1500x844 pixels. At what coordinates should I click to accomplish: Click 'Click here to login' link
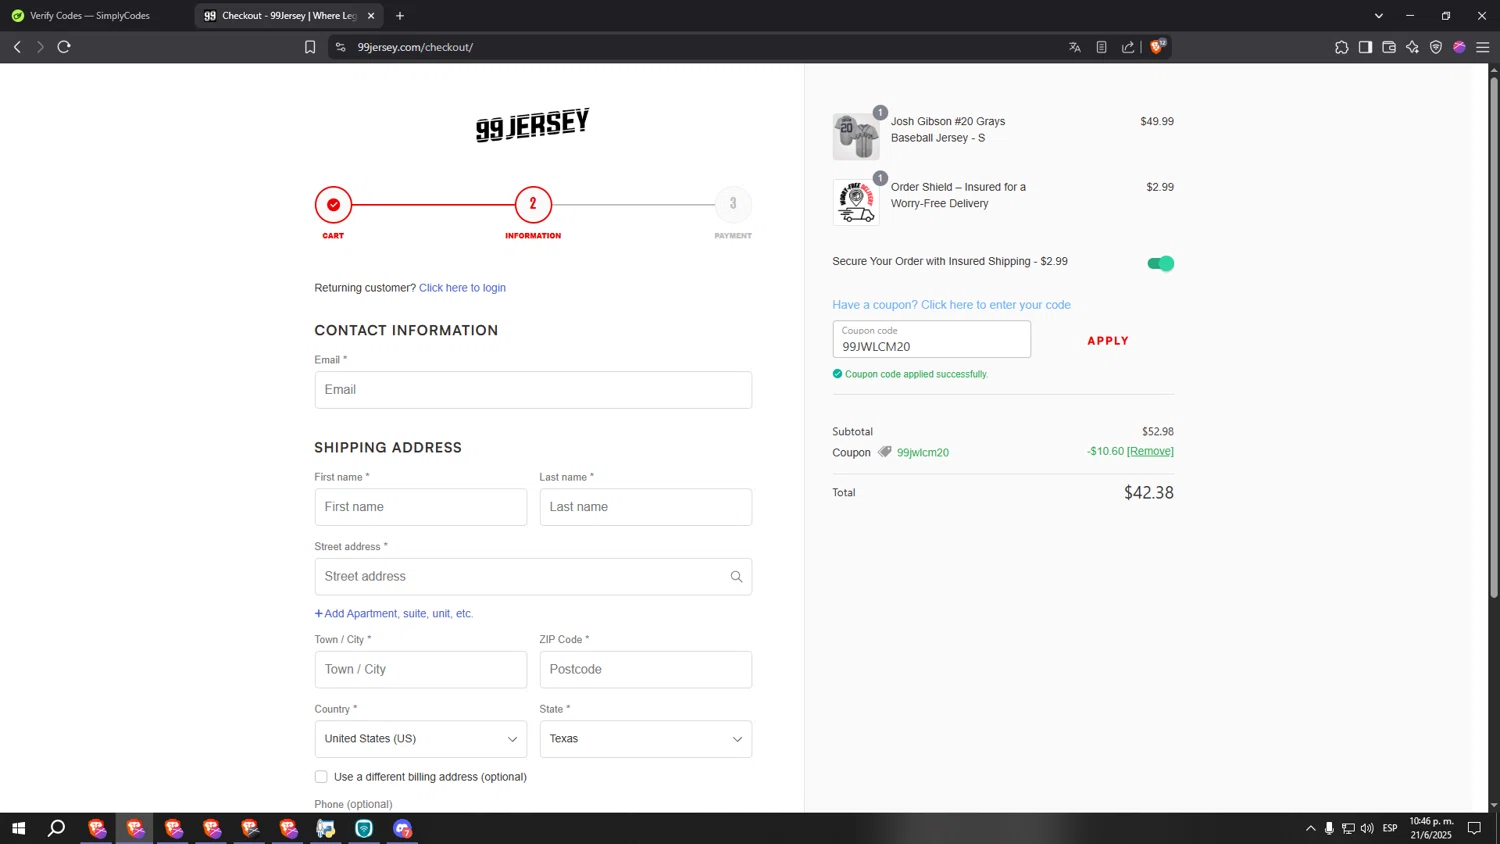pos(462,288)
